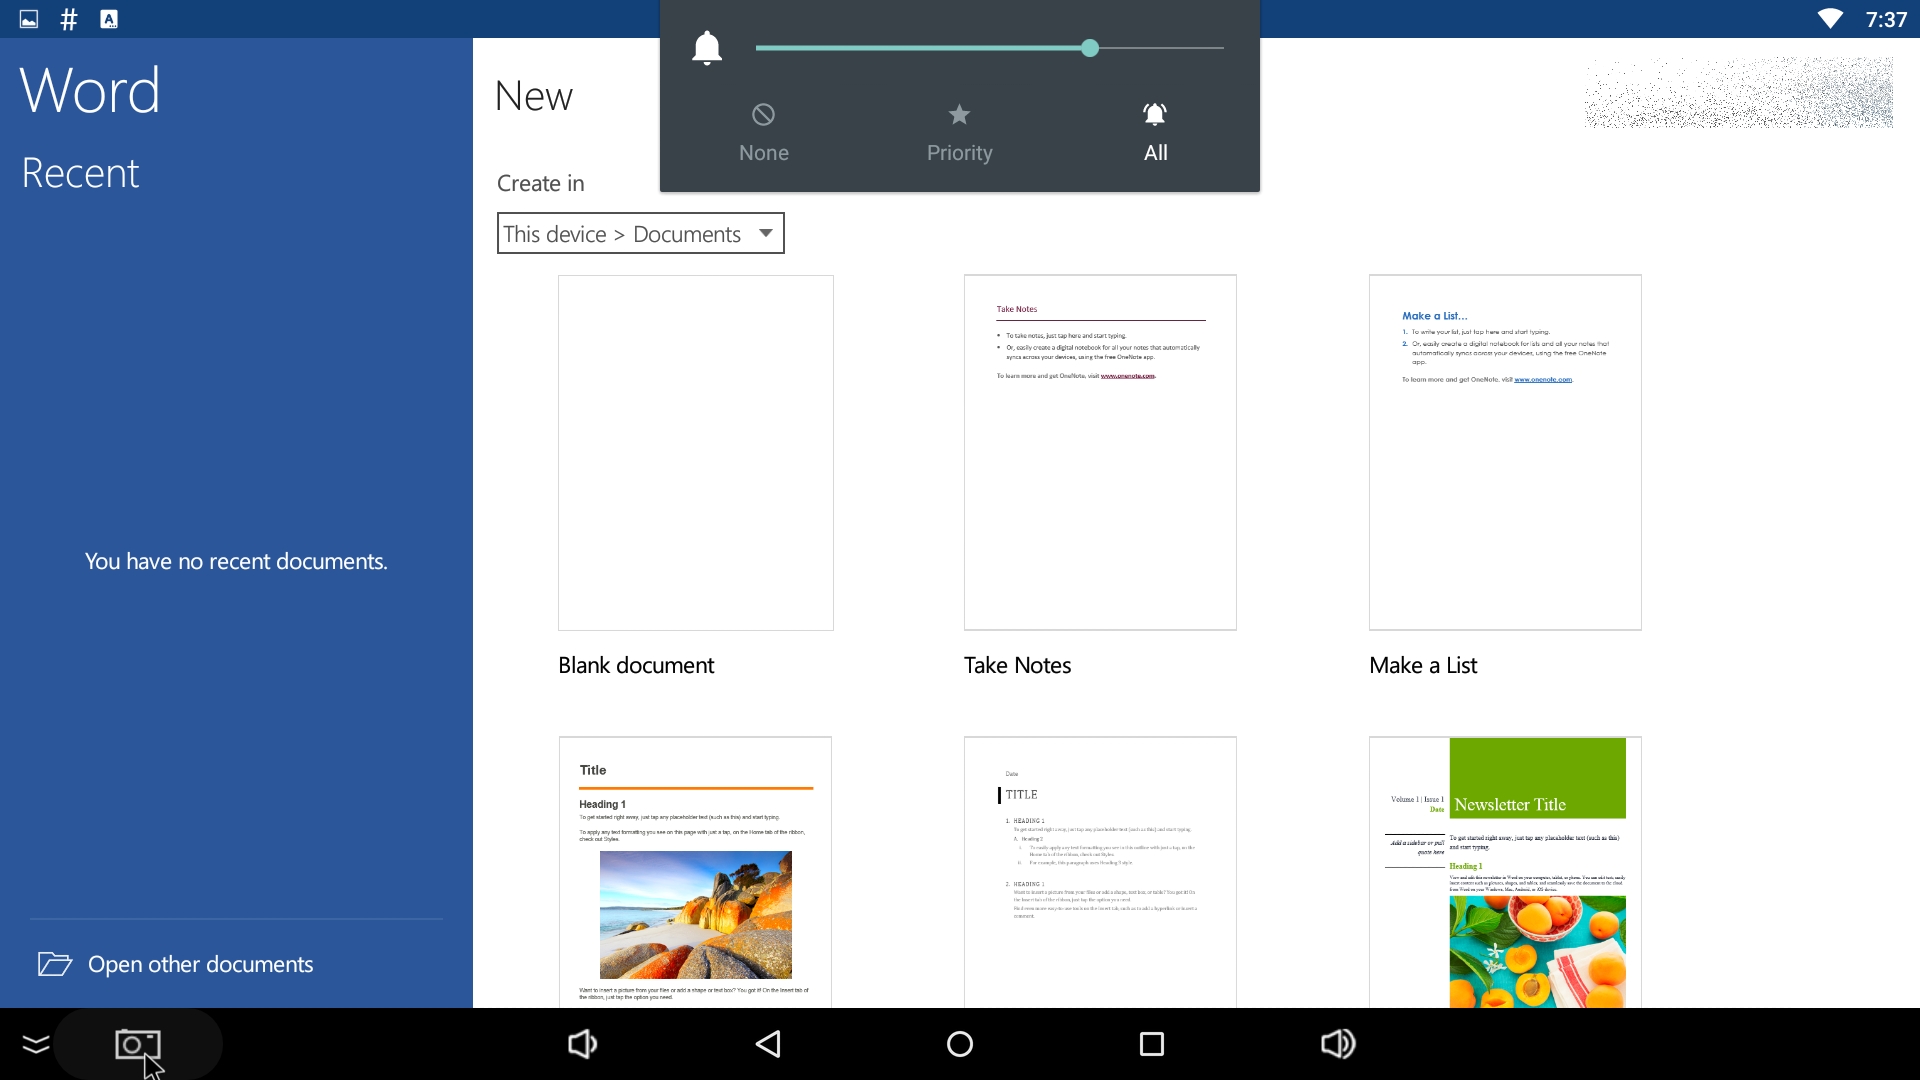1920x1080 pixels.
Task: Select All interruption mode
Action: [1155, 133]
